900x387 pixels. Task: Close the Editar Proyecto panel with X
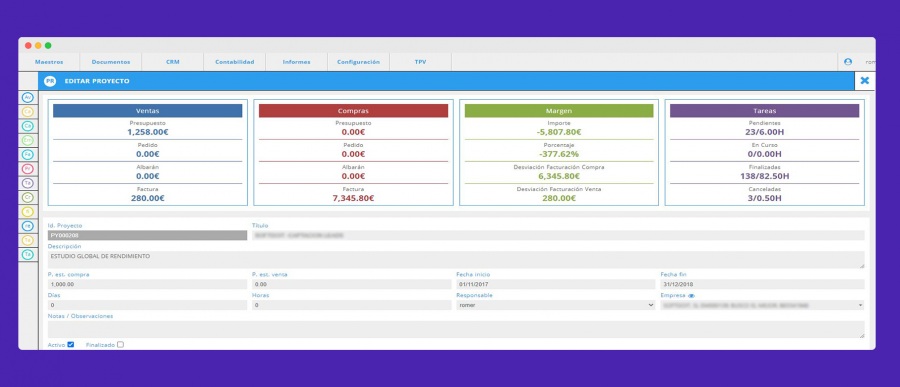864,81
